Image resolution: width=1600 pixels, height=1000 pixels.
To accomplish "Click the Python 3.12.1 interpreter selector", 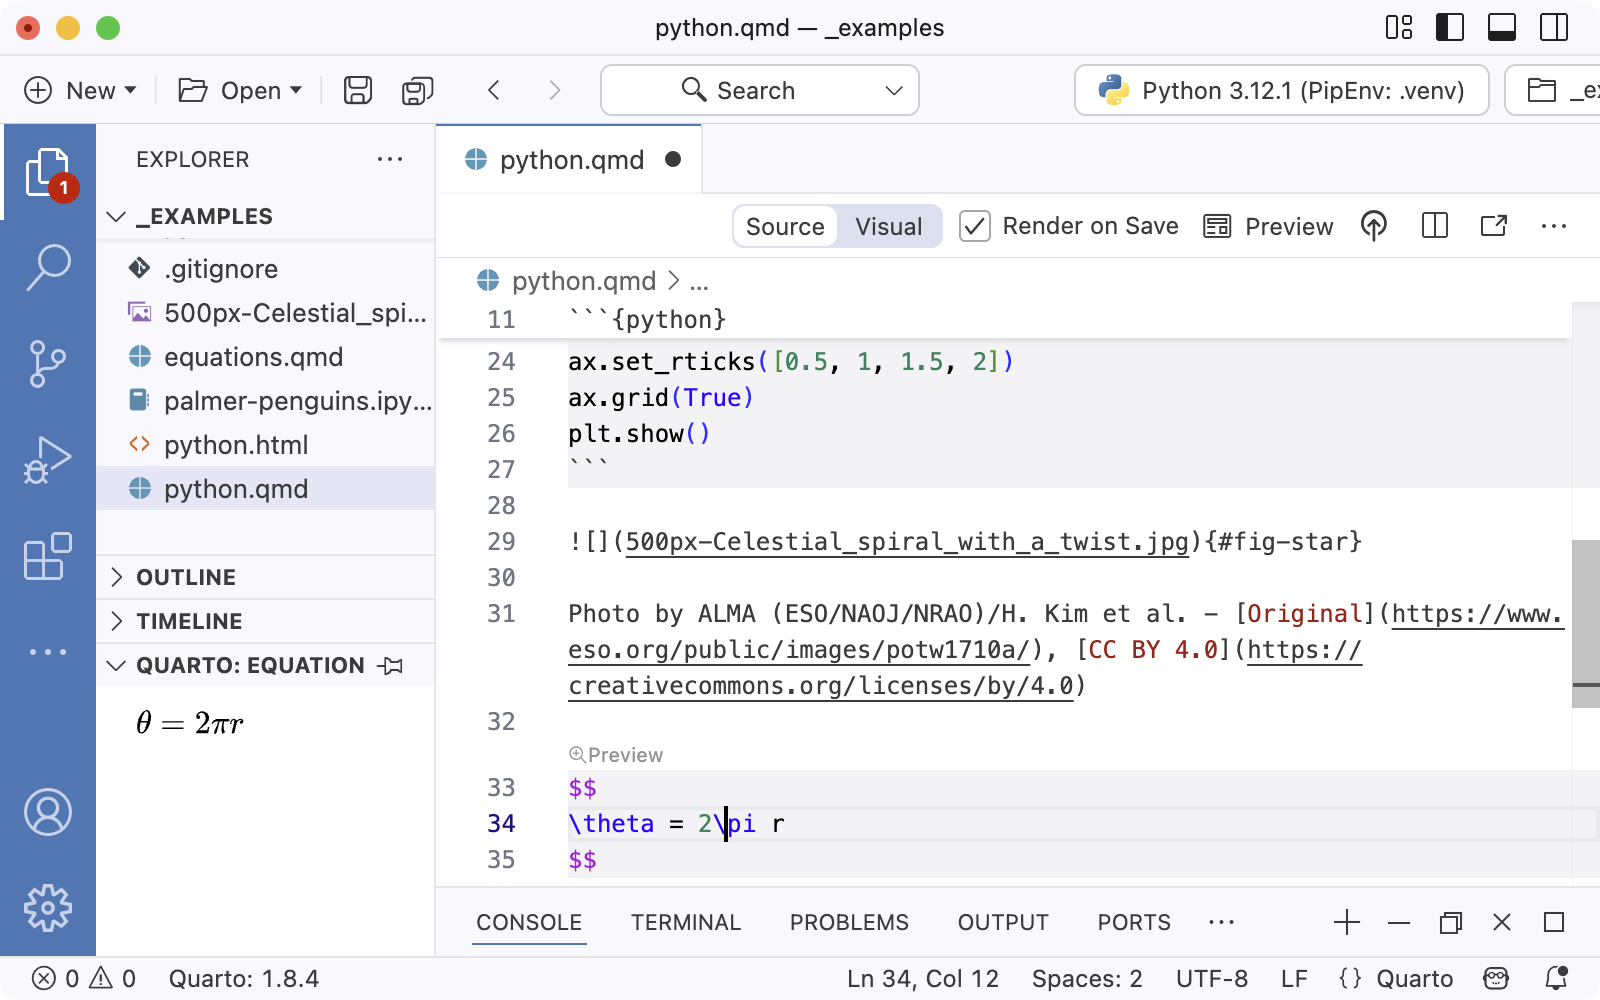I will [1281, 90].
